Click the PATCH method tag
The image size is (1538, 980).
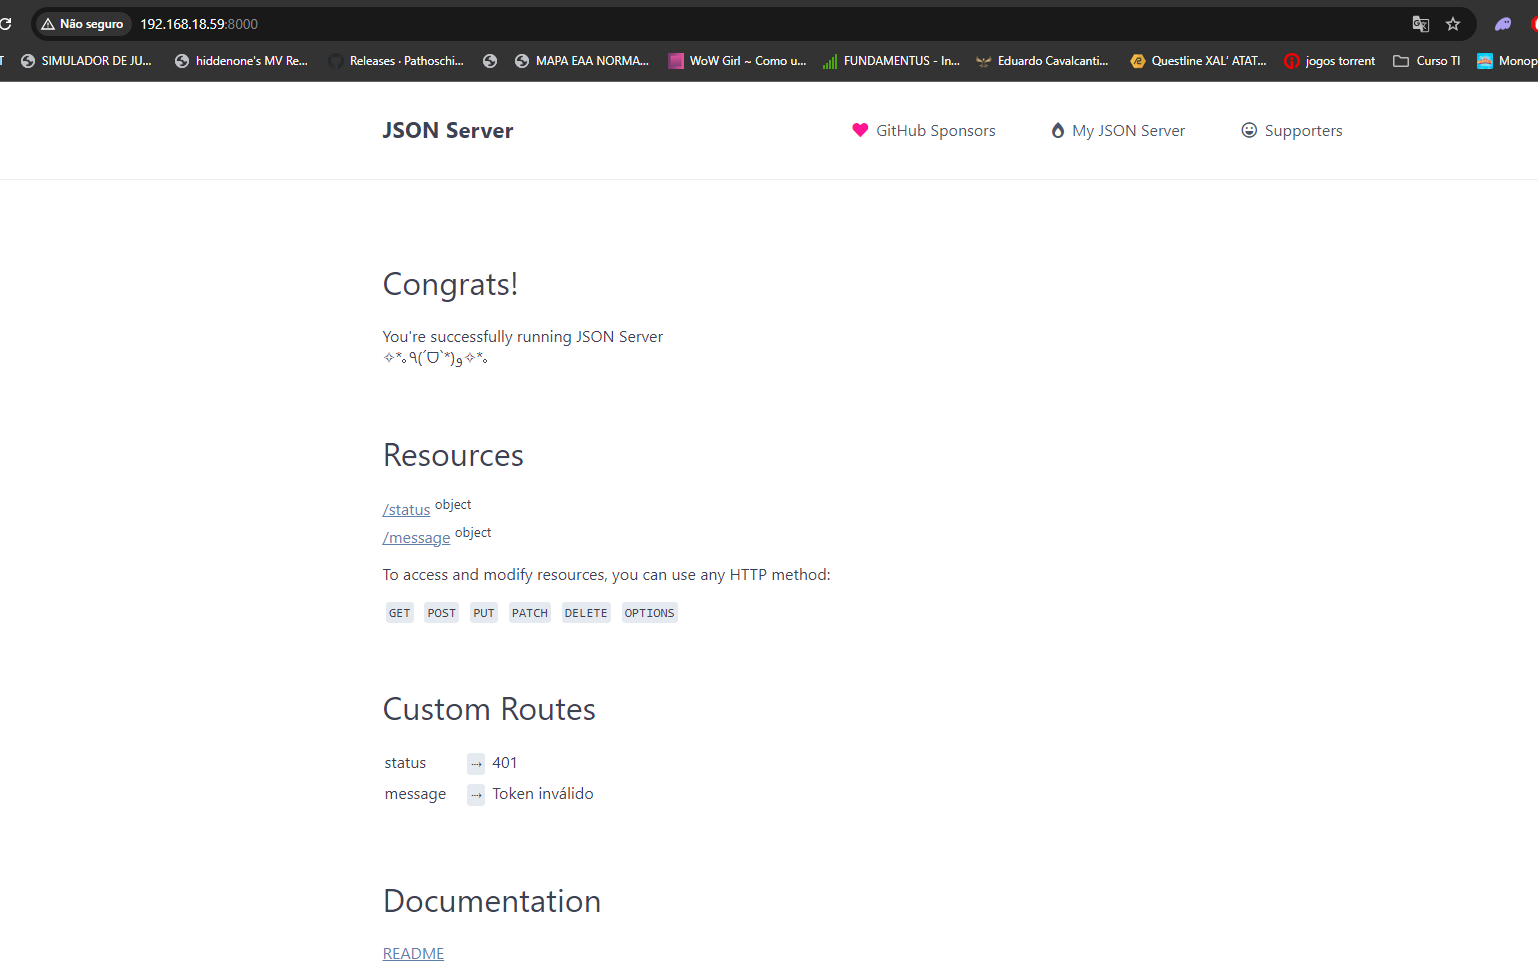tap(530, 613)
